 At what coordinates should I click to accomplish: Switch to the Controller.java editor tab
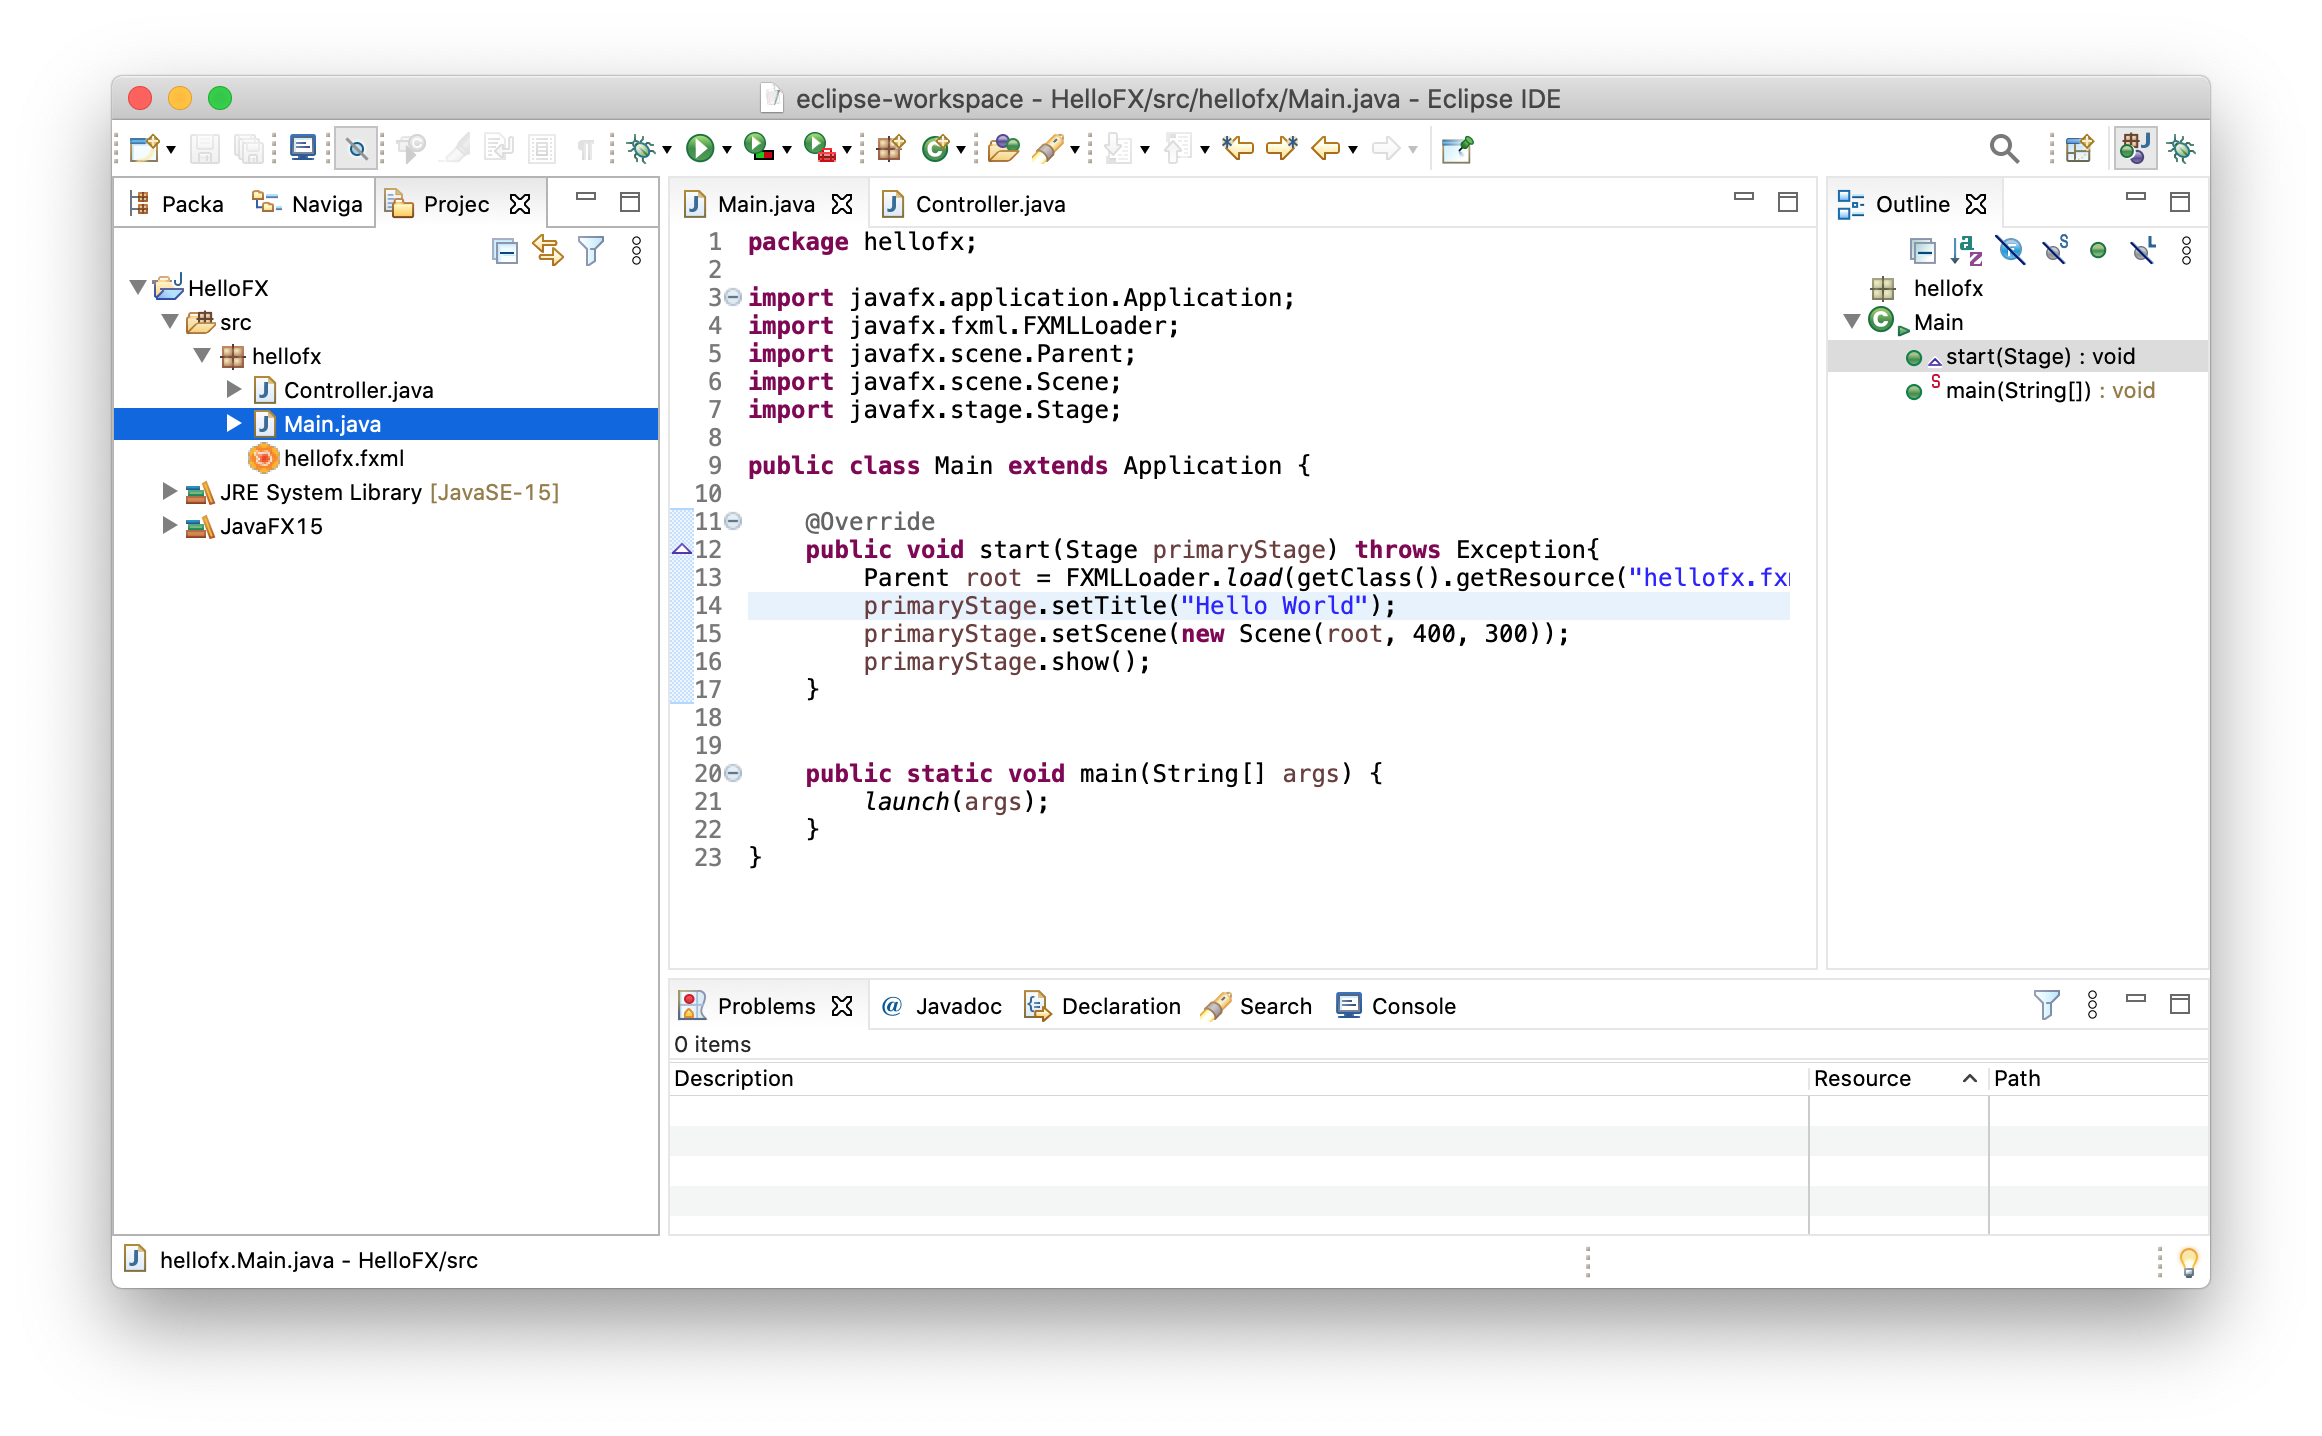[989, 204]
